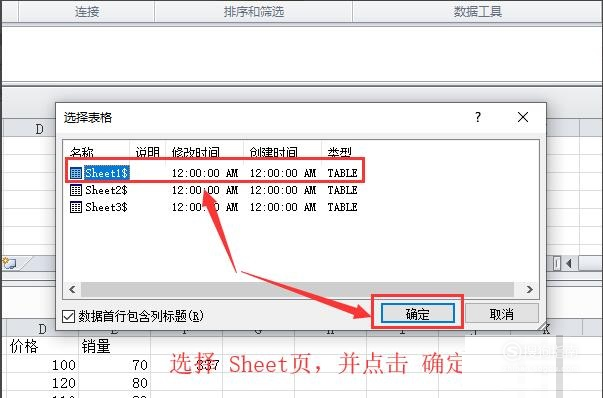Select the Sheet2$ table row

[x=214, y=190]
